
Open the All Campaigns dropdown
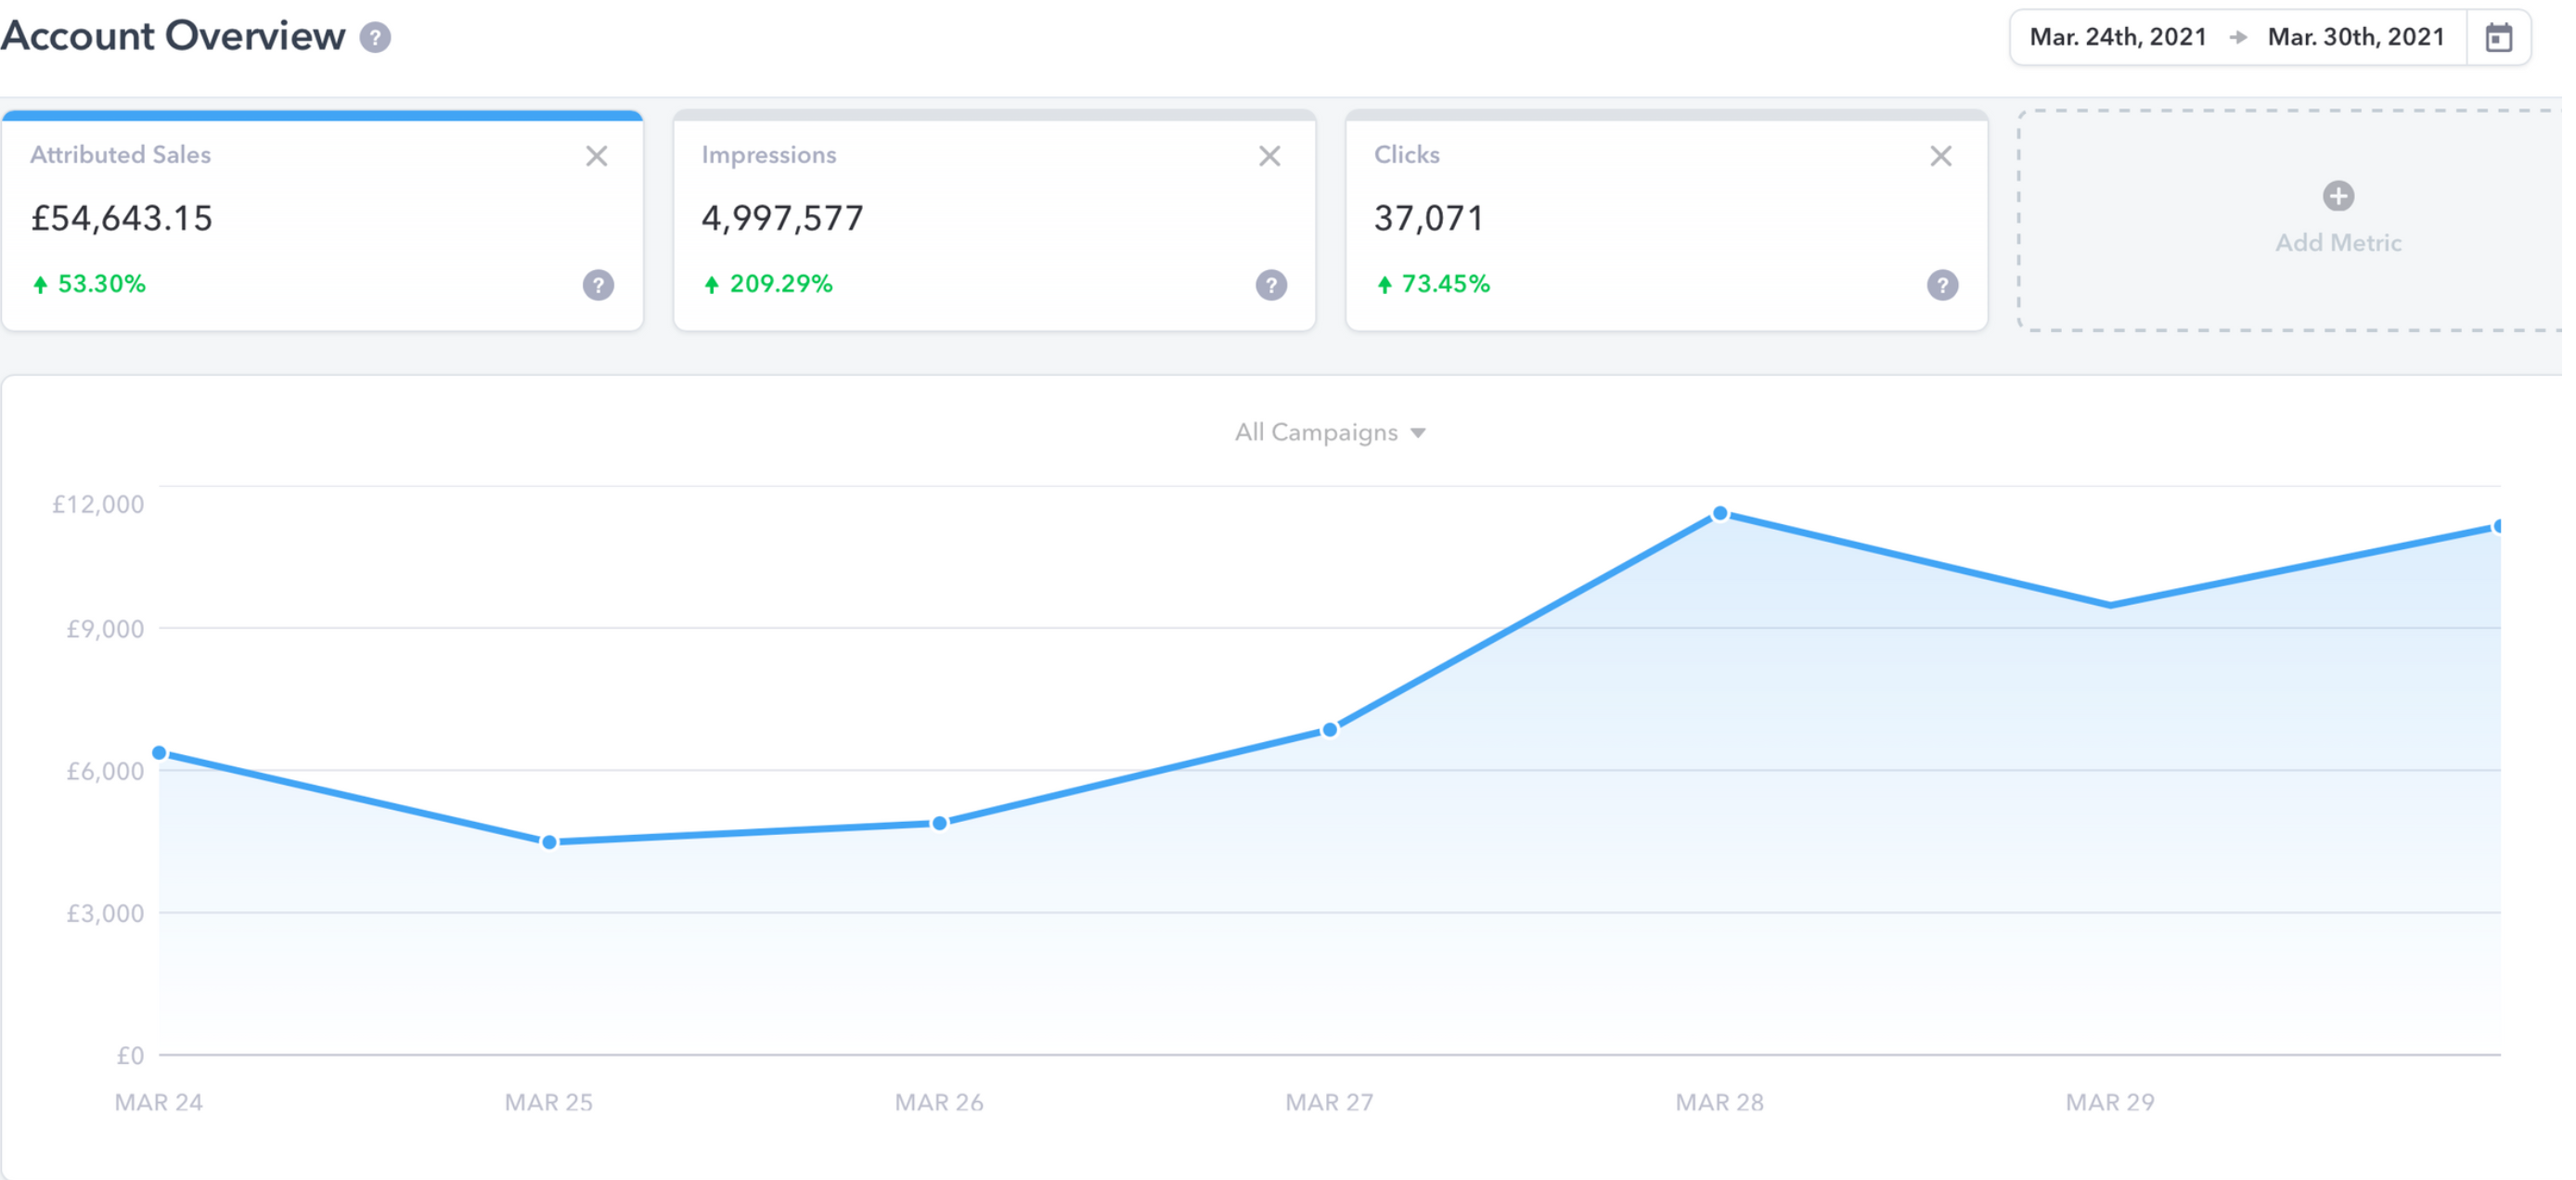1329,433
